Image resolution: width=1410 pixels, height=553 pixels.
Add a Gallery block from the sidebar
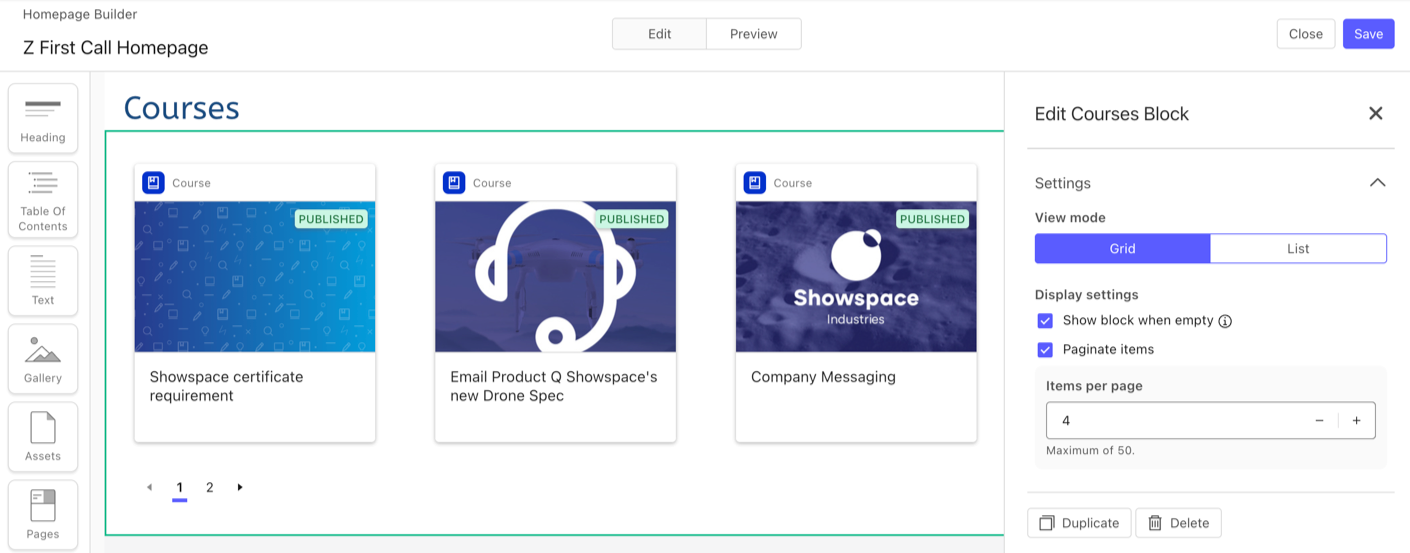(x=43, y=359)
